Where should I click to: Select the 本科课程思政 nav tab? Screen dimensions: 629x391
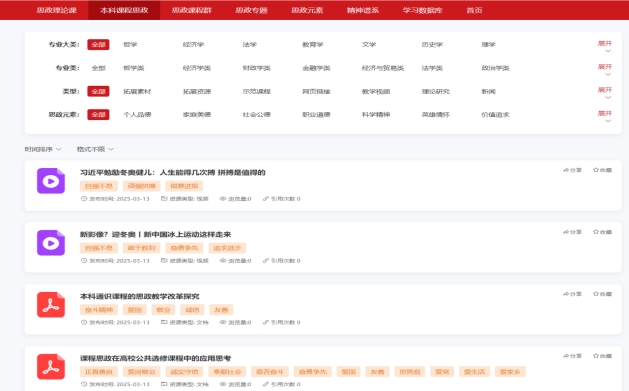click(x=124, y=10)
